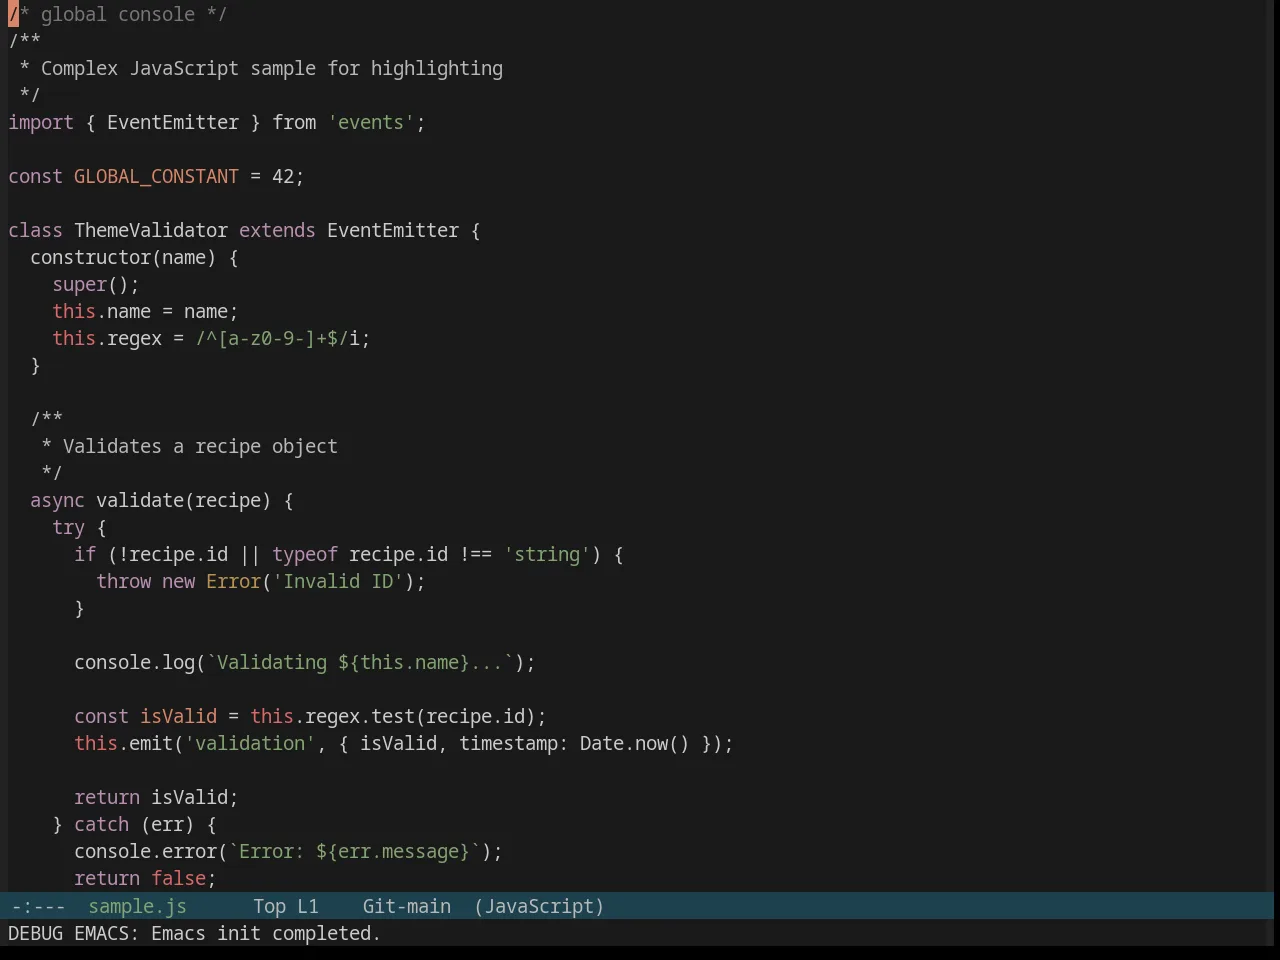Click on this.name assignment line

point(145,311)
